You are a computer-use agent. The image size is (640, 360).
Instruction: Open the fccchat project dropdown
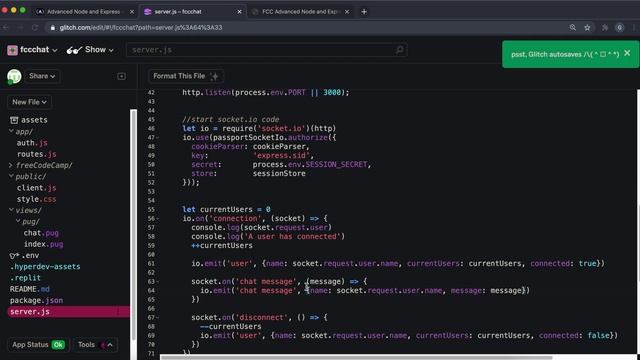tap(38, 50)
